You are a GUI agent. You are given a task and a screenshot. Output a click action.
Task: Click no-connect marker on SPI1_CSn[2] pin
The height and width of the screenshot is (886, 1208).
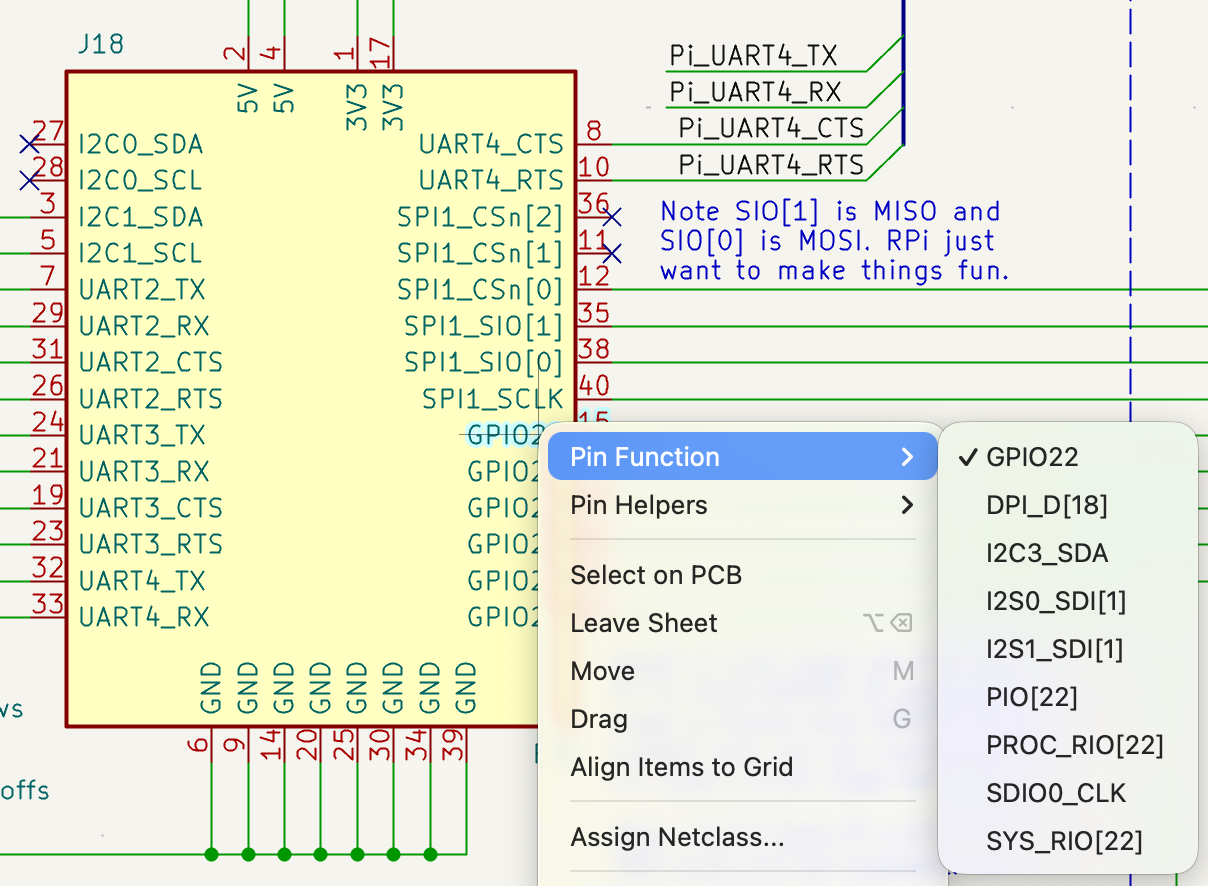(612, 217)
